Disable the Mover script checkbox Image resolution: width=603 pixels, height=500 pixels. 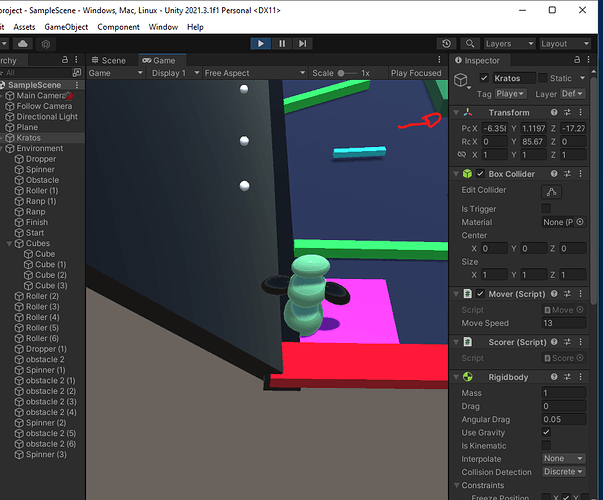(x=480, y=294)
